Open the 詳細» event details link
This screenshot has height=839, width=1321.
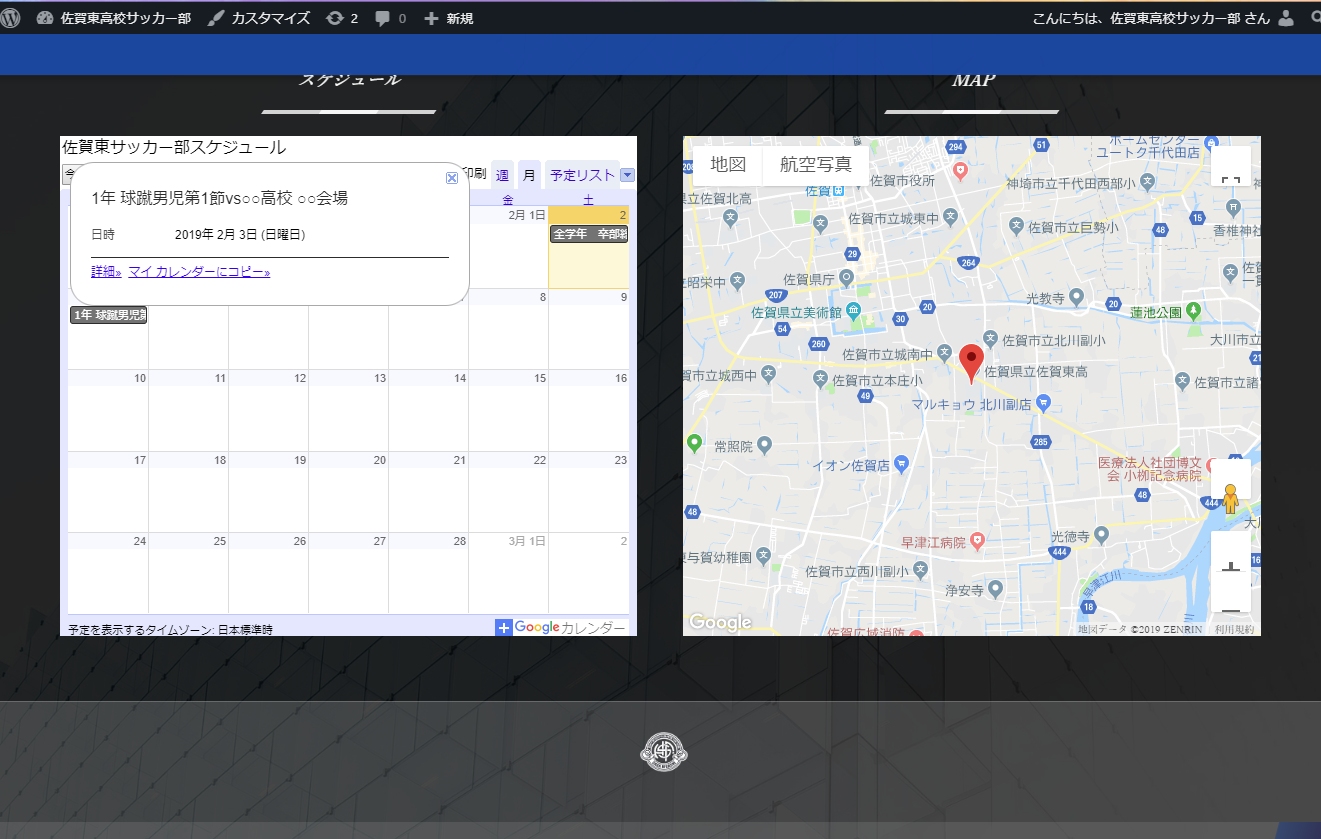(x=106, y=271)
